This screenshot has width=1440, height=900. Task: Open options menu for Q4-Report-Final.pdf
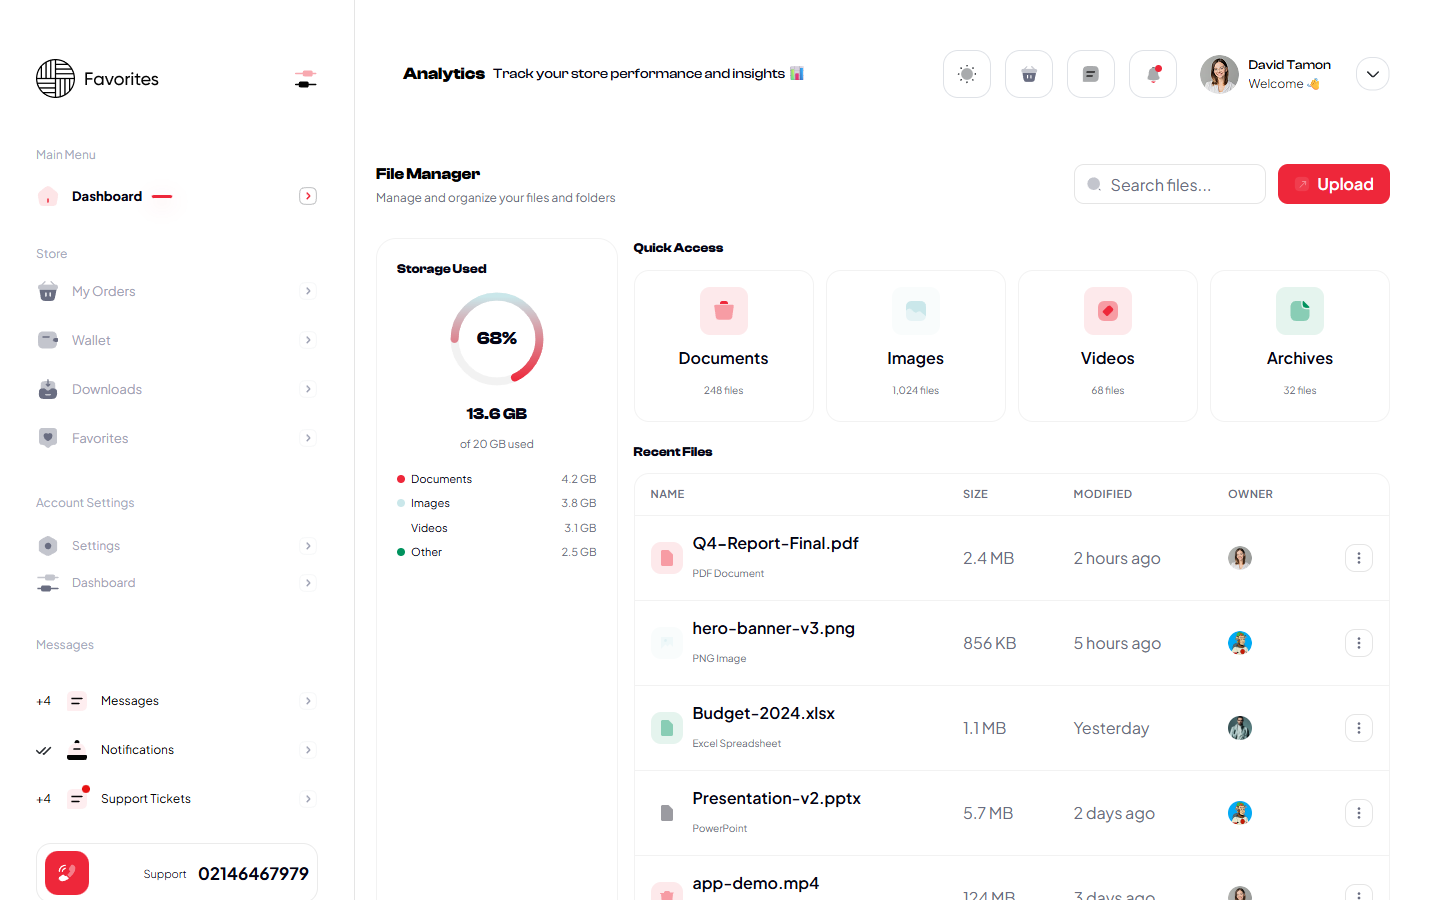(x=1358, y=558)
